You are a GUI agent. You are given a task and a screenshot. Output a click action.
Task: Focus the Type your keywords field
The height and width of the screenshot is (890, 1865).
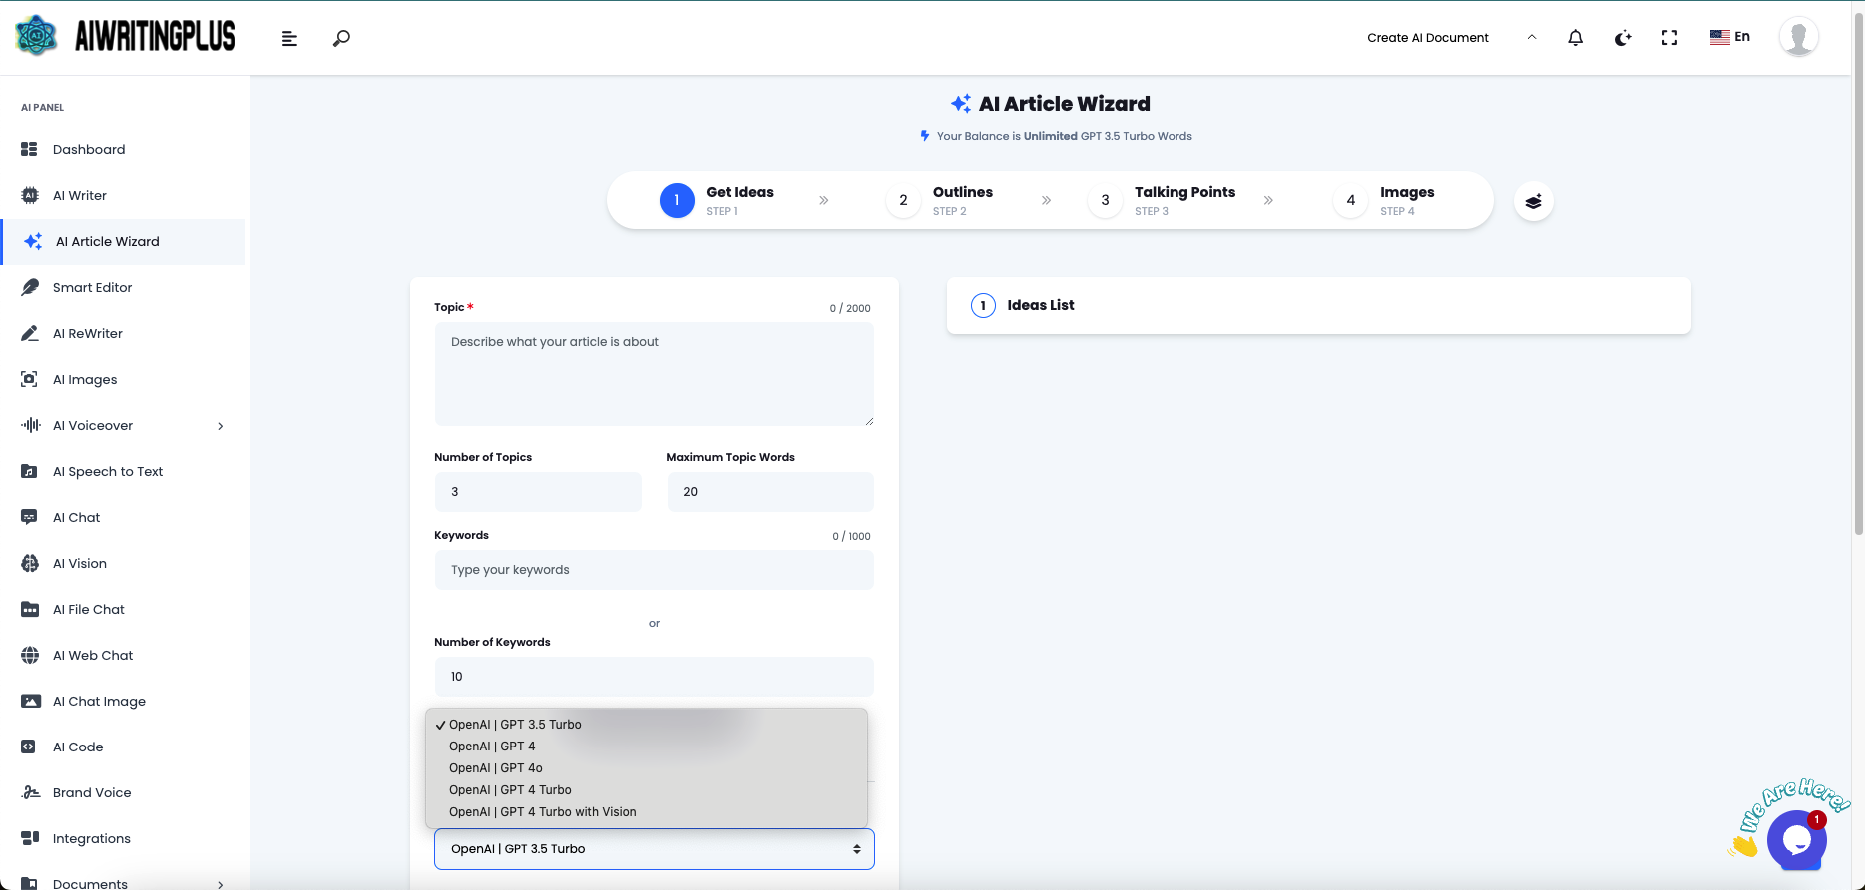654,570
